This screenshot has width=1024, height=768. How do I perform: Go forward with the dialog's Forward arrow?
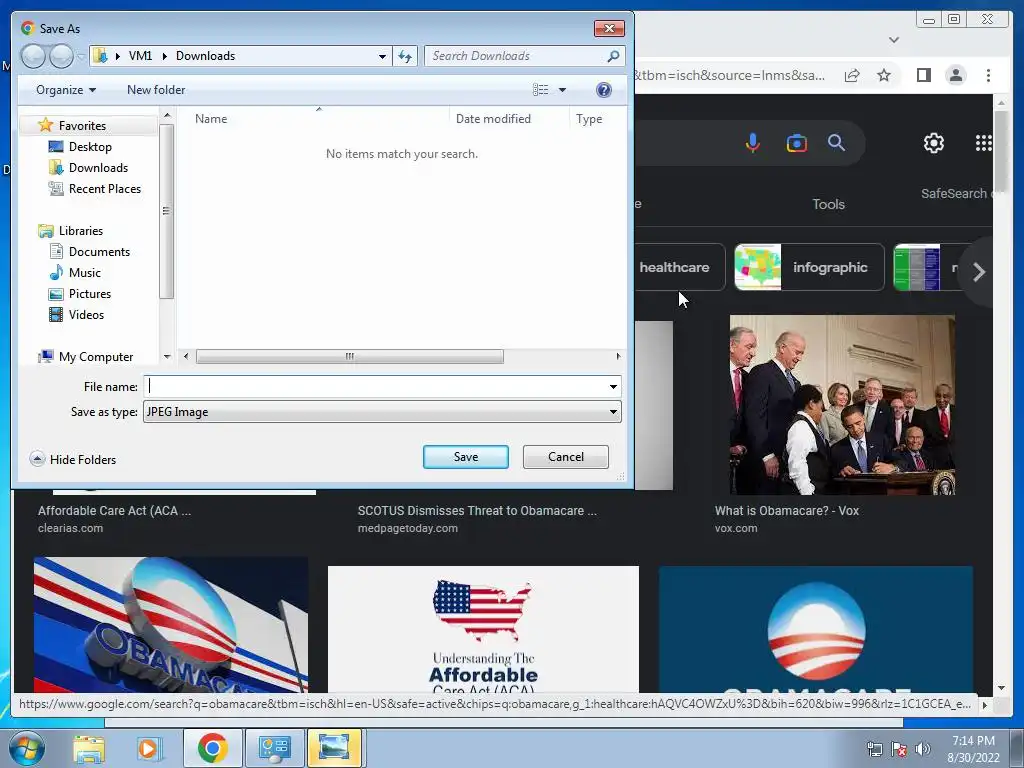coord(61,56)
